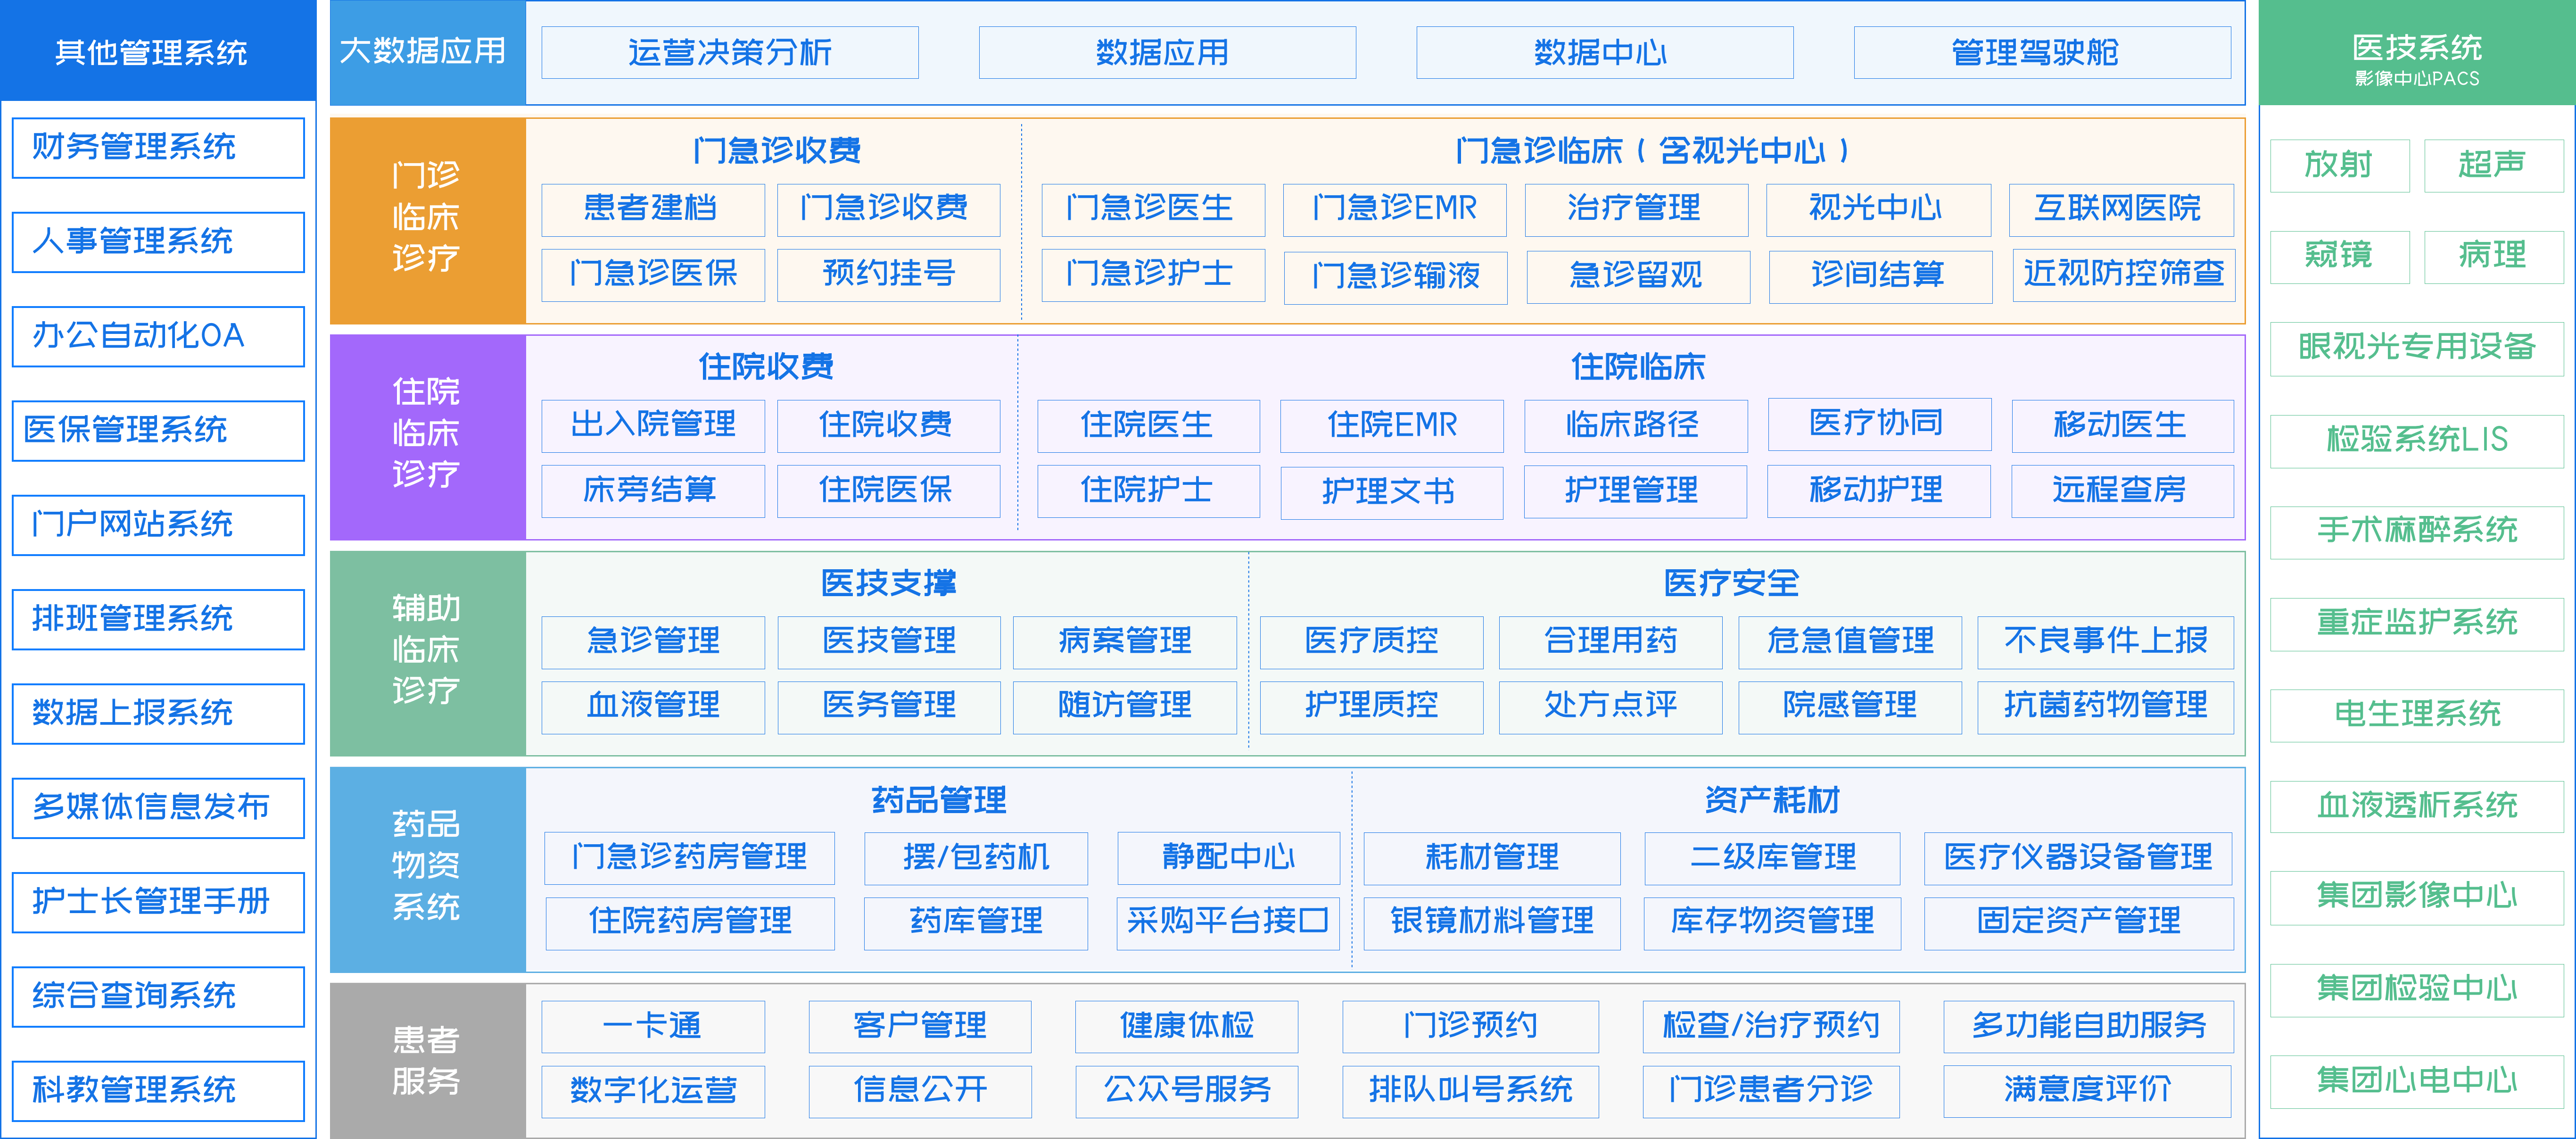2576x1139 pixels.
Task: Select 门急诊输液 box
Action: pos(1395,277)
